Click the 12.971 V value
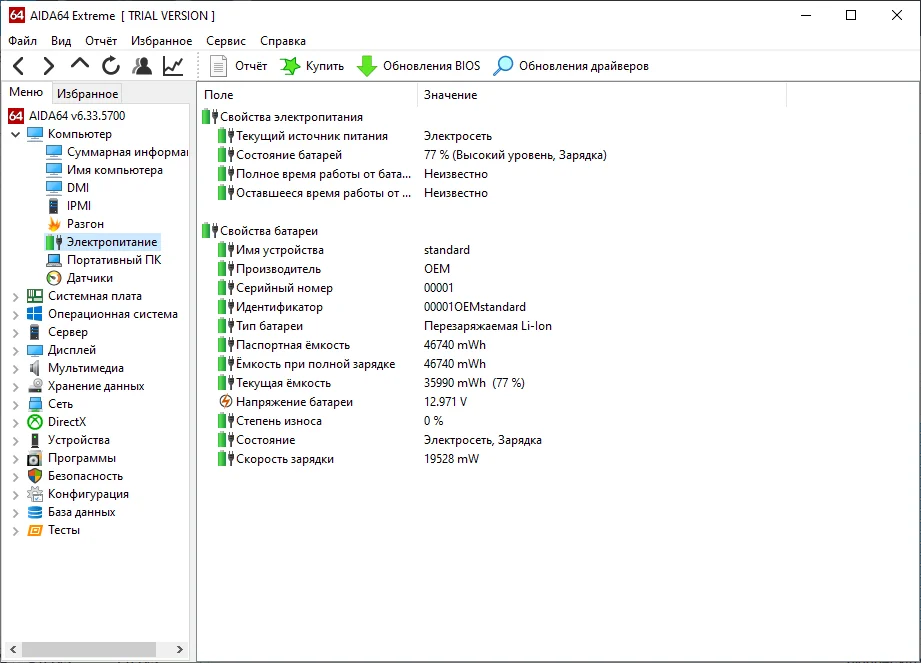 (445, 402)
